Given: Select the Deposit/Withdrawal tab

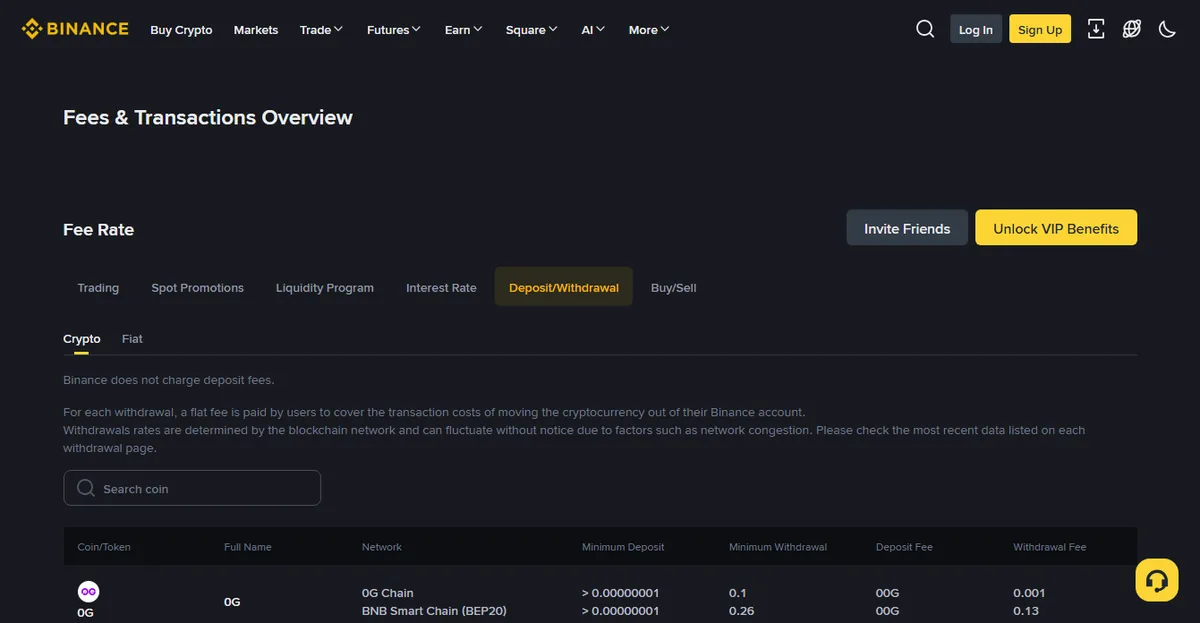Looking at the screenshot, I should pos(564,287).
